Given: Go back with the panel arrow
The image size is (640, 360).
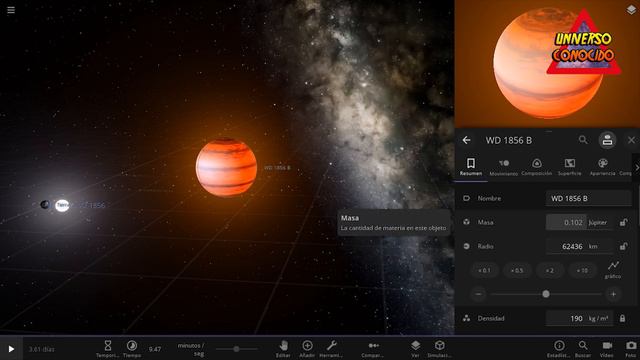Looking at the screenshot, I should tap(466, 140).
